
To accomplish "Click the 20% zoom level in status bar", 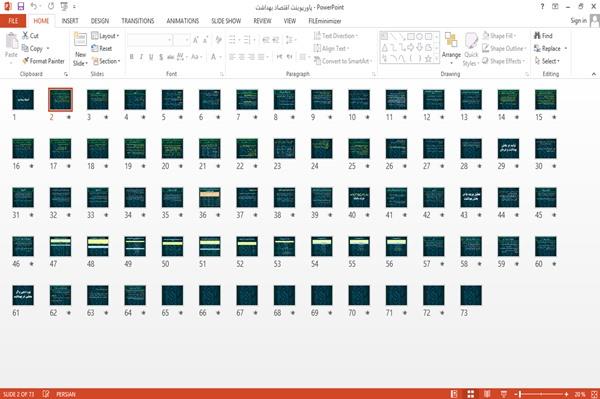I will tap(580, 394).
